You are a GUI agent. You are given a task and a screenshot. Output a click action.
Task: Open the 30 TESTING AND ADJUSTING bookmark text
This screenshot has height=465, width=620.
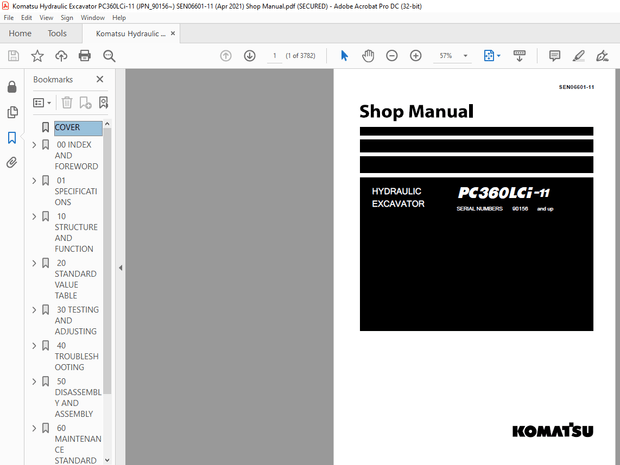pyautogui.click(x=77, y=321)
